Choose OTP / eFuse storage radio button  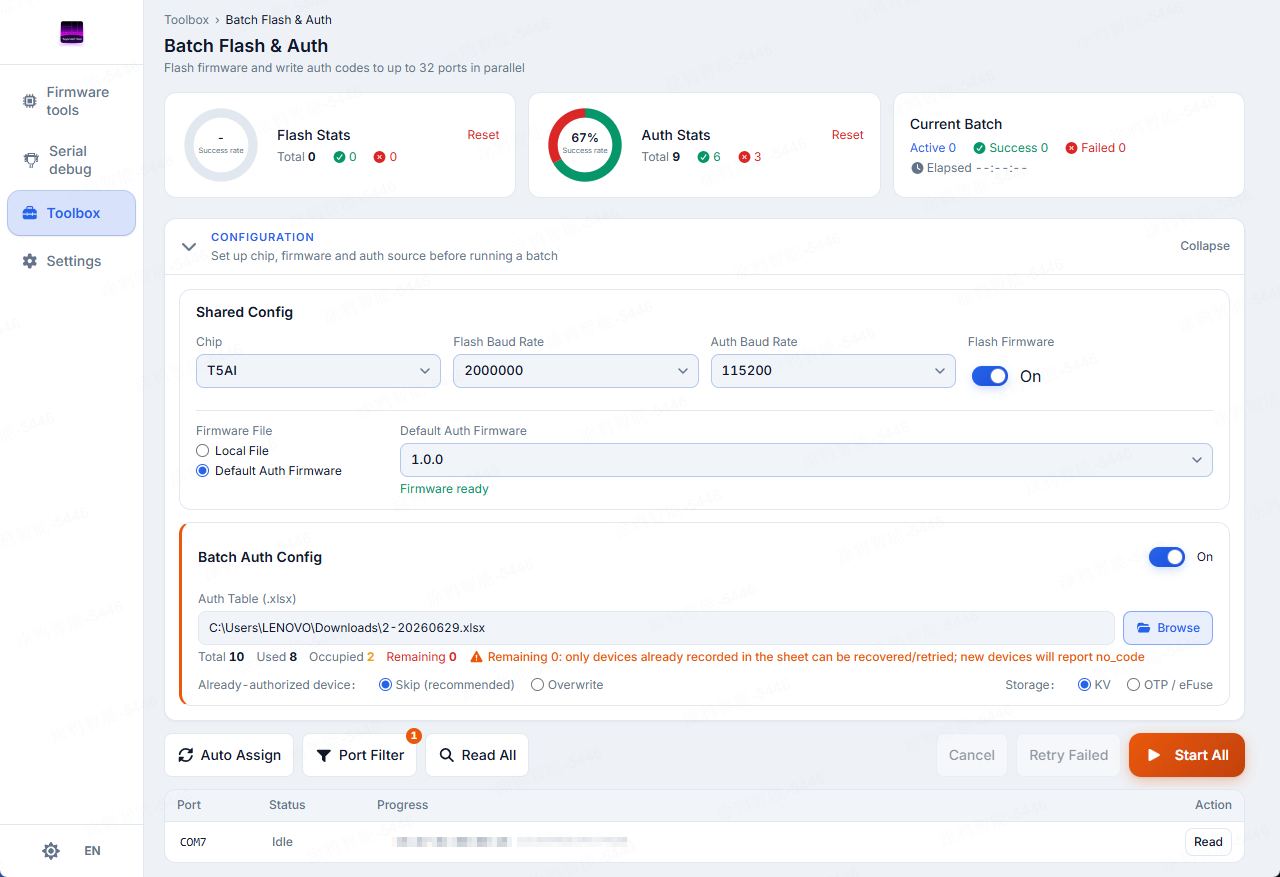pos(1133,685)
